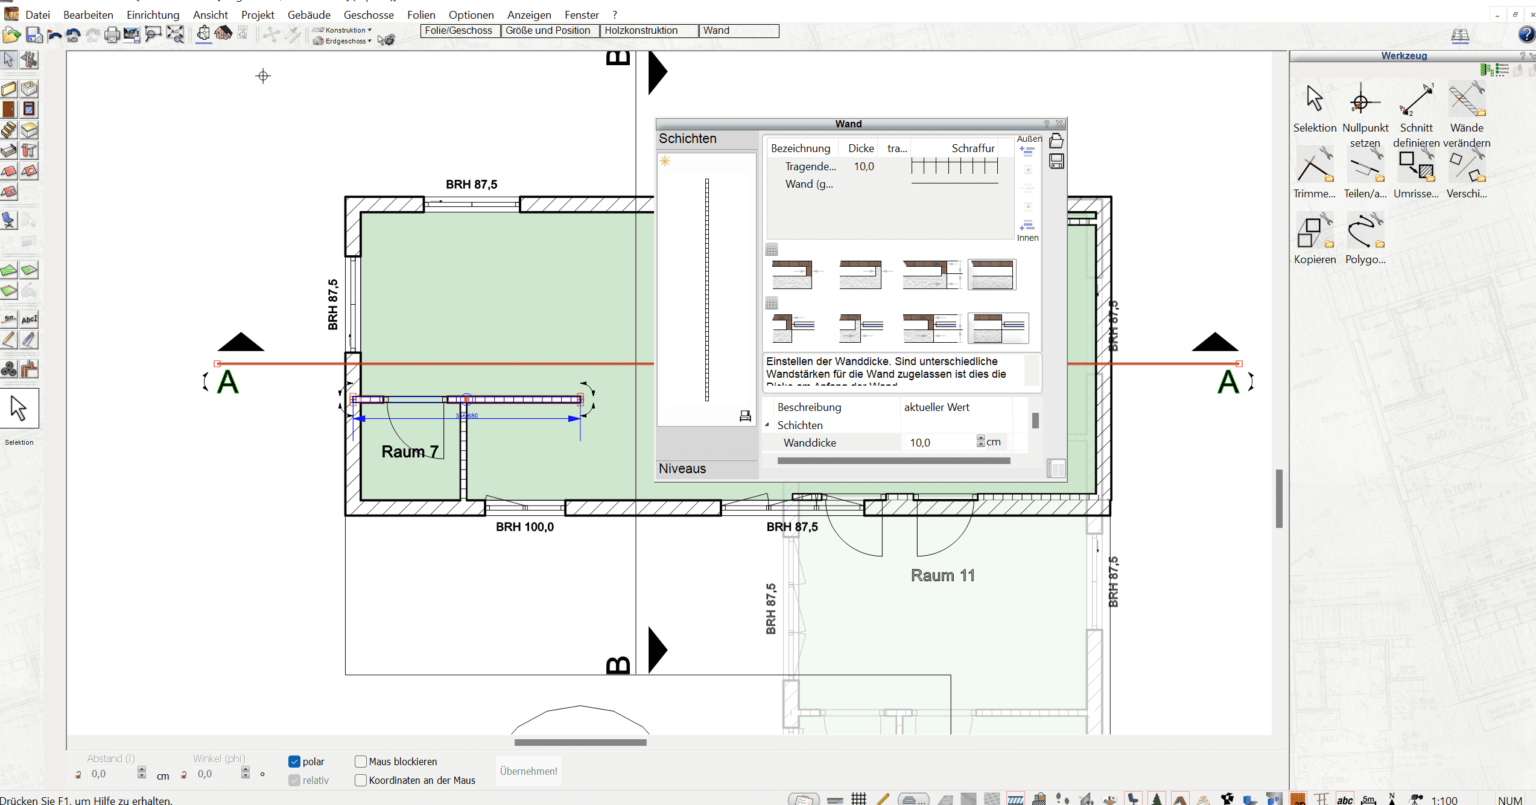The height and width of the screenshot is (805, 1536).
Task: Click the Übernehmen! button
Action: click(528, 771)
